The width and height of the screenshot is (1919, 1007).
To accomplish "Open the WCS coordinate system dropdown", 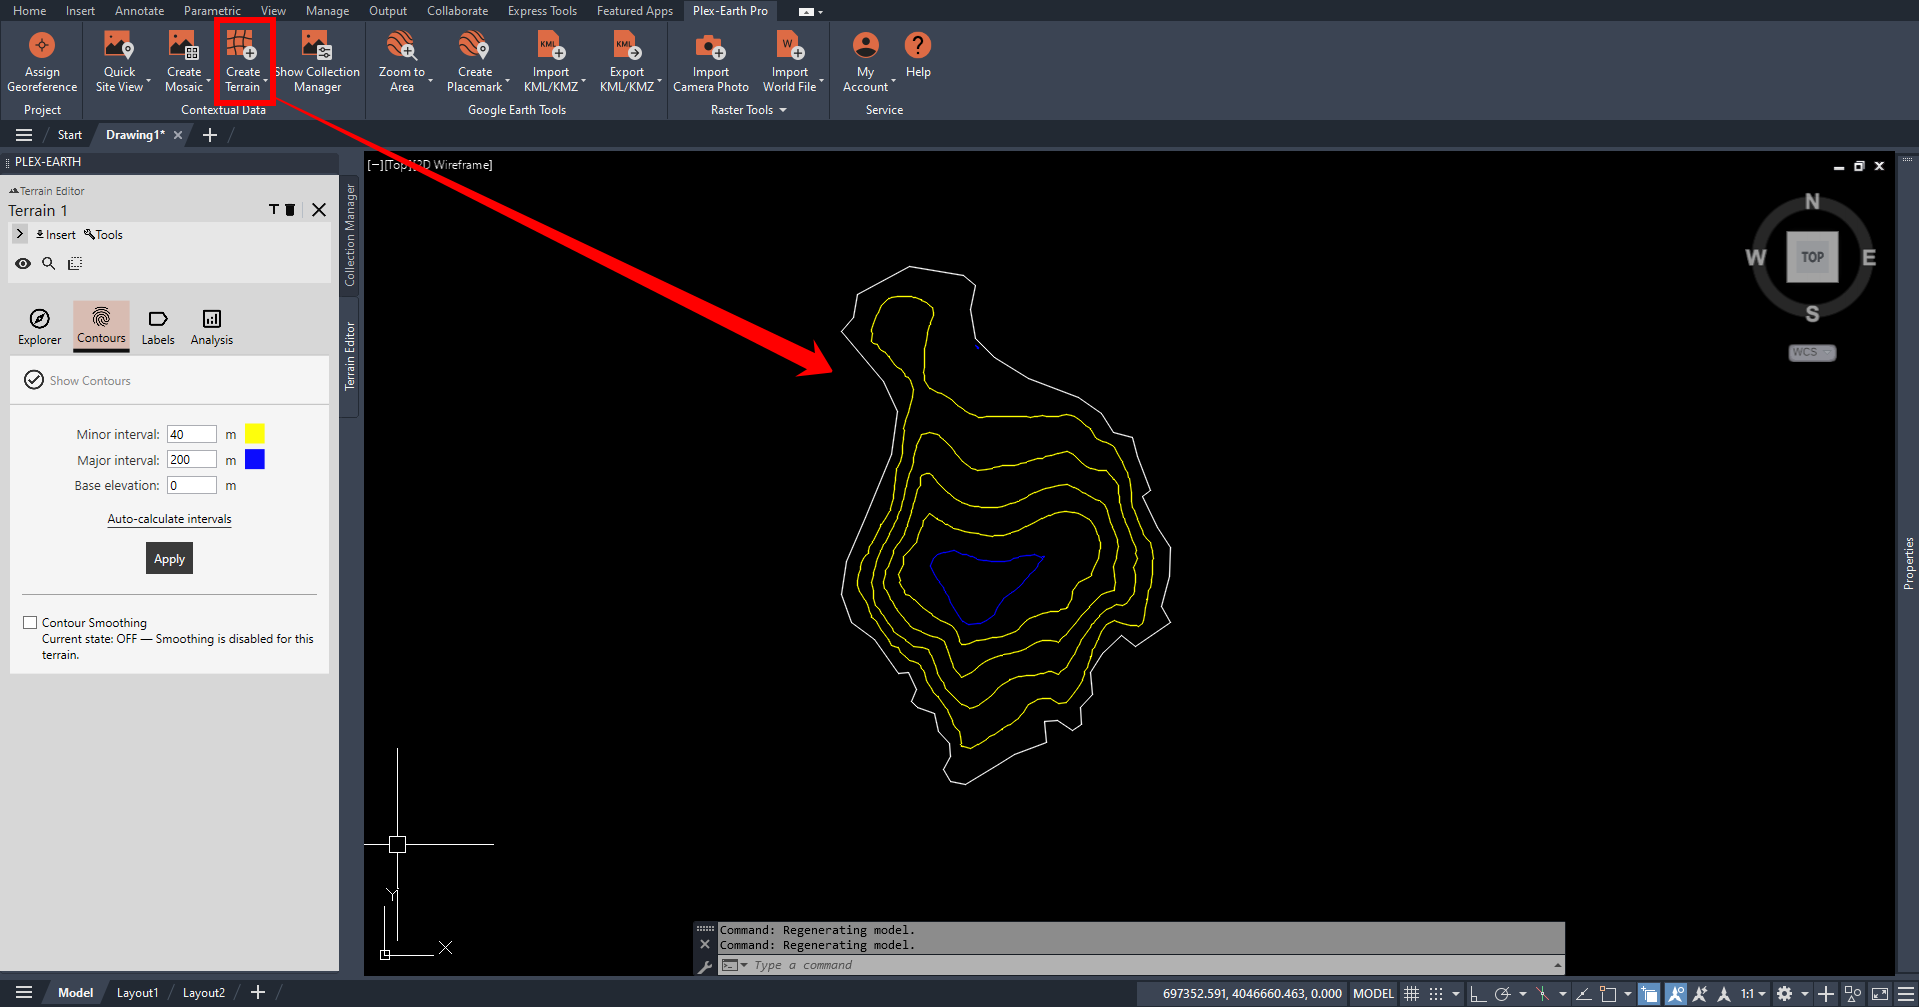I will coord(1811,352).
